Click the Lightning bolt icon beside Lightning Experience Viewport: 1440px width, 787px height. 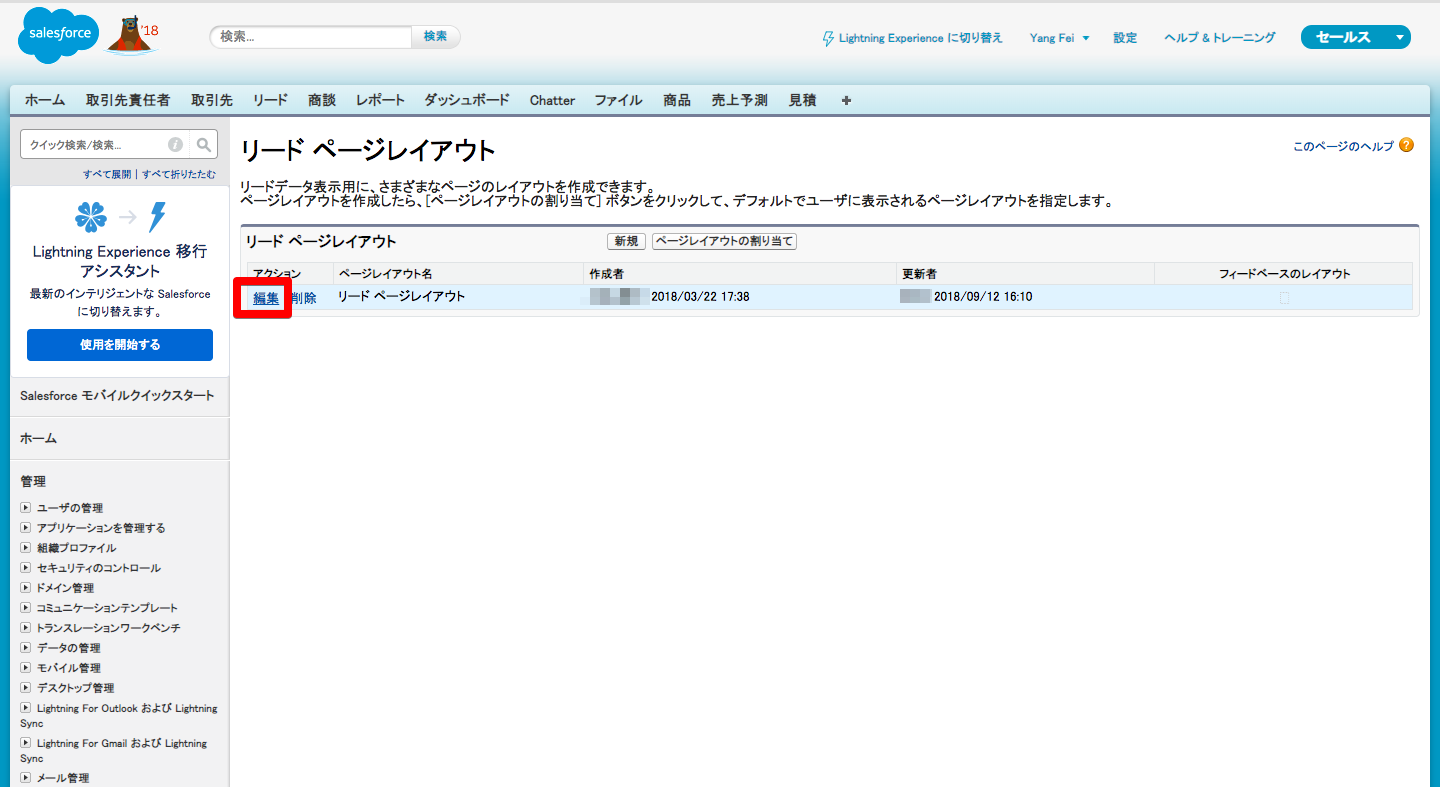828,38
